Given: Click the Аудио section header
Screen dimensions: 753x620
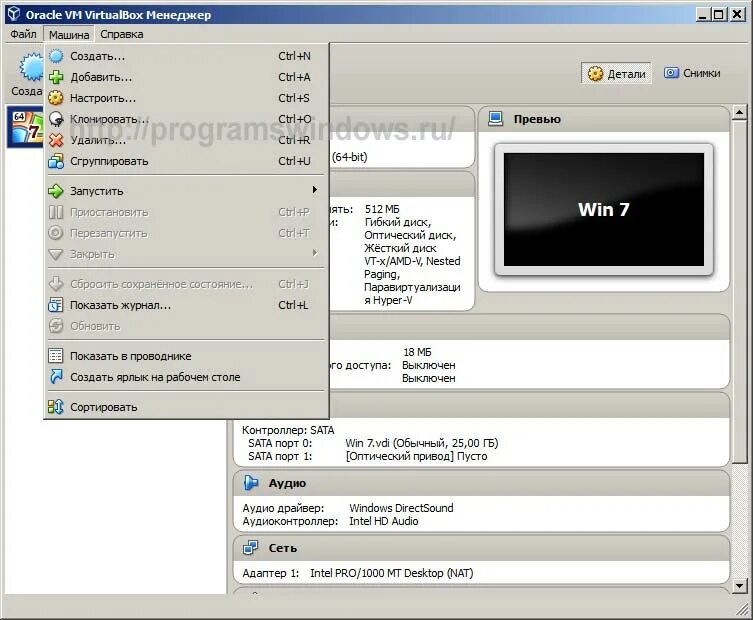Looking at the screenshot, I should tap(481, 483).
